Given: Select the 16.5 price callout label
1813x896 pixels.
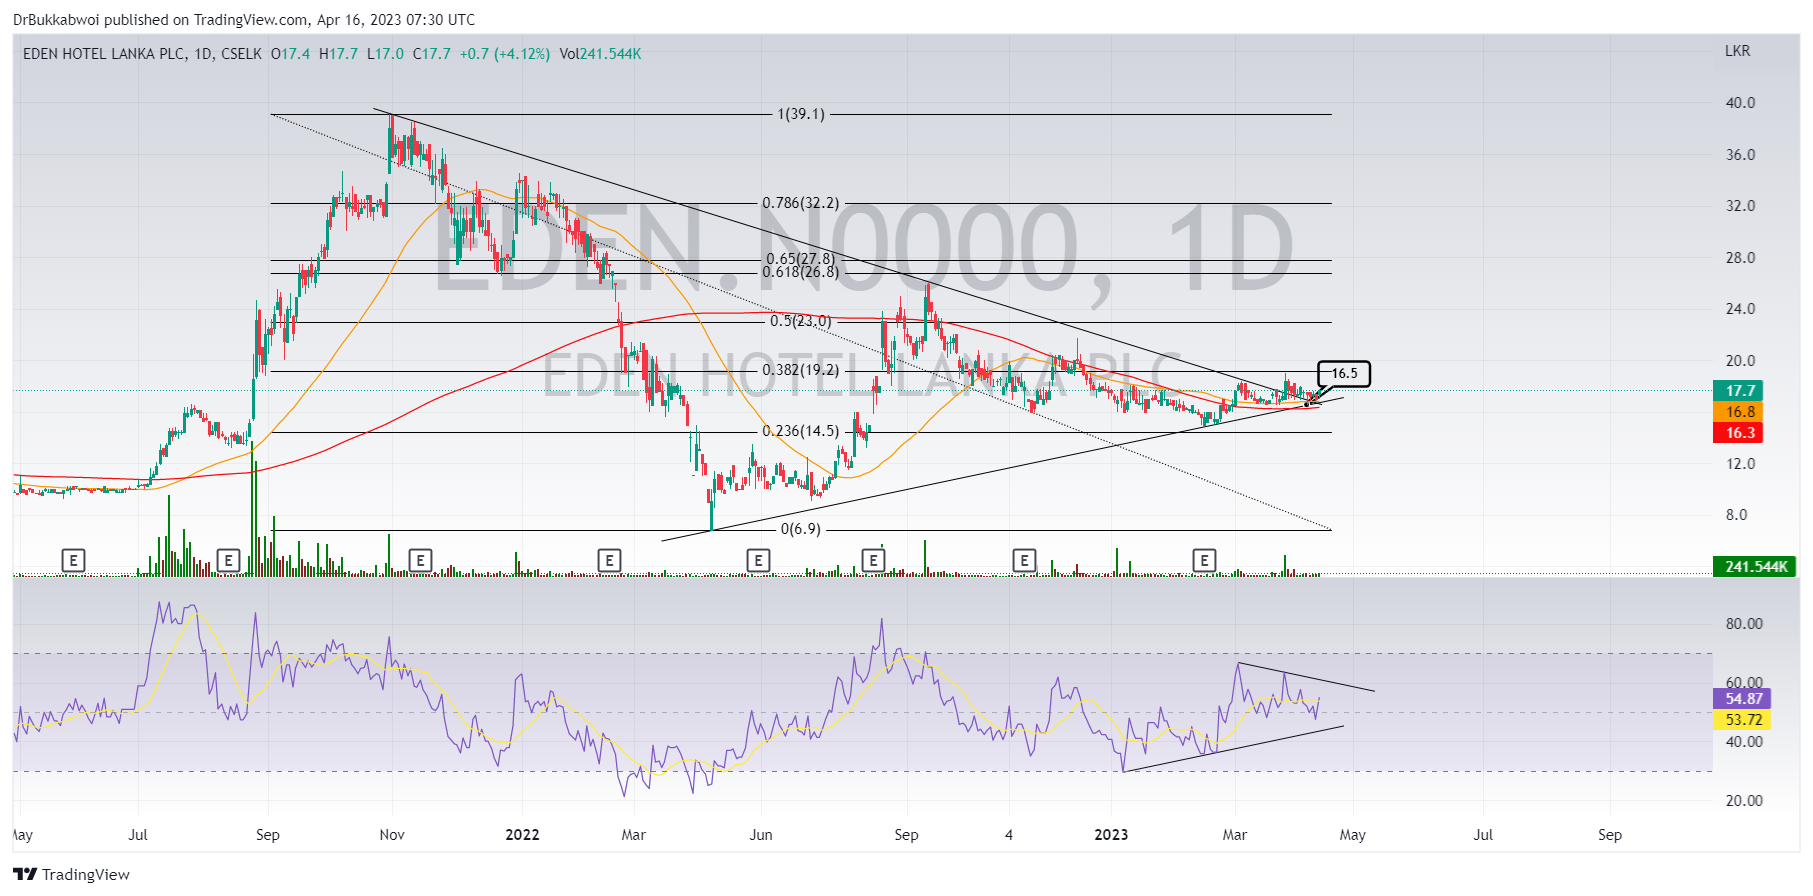Looking at the screenshot, I should pyautogui.click(x=1344, y=373).
